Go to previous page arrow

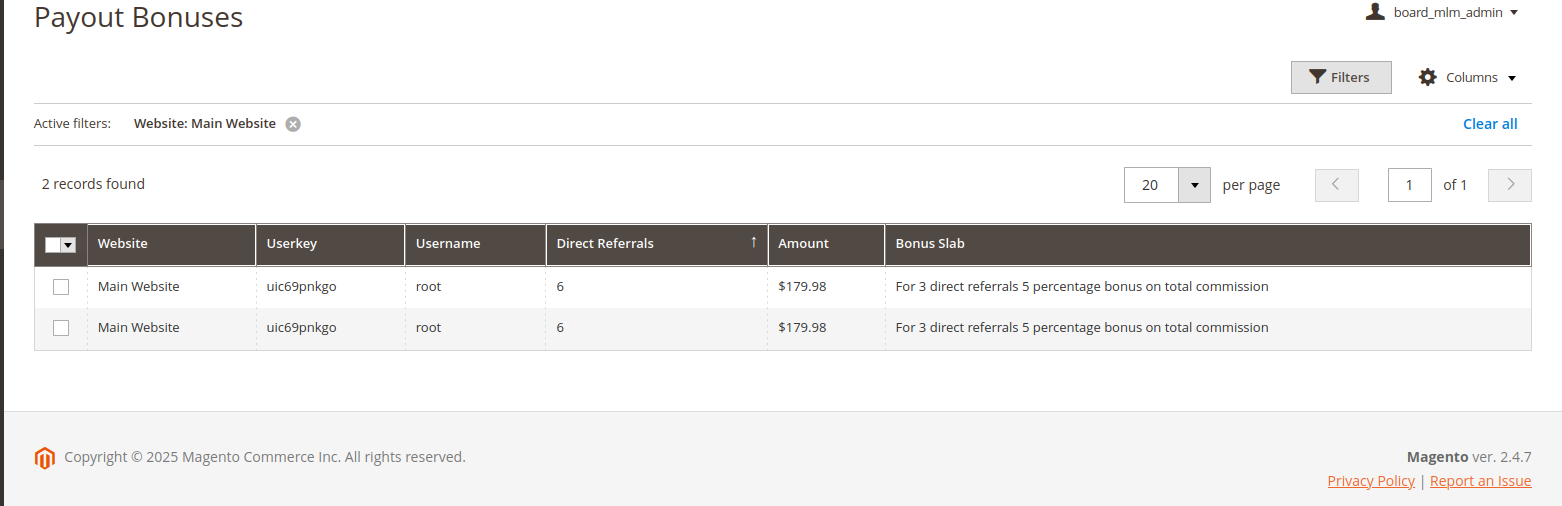(1336, 185)
